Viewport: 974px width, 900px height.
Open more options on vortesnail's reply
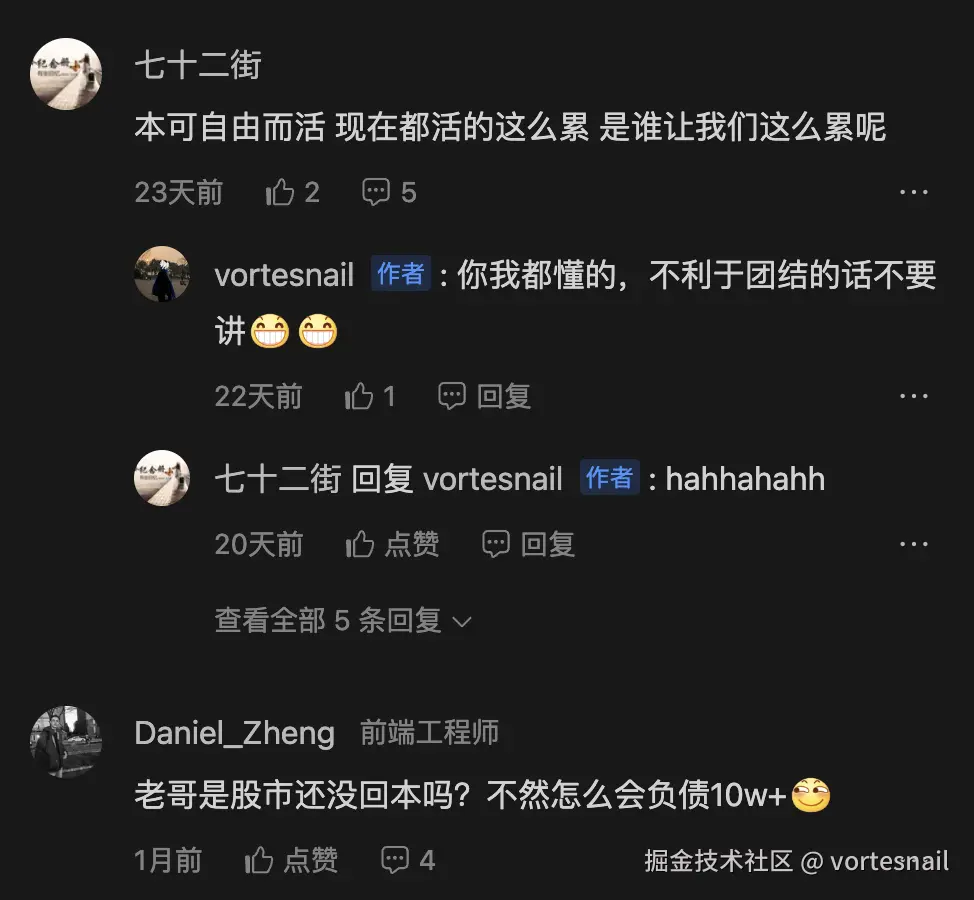click(x=914, y=396)
